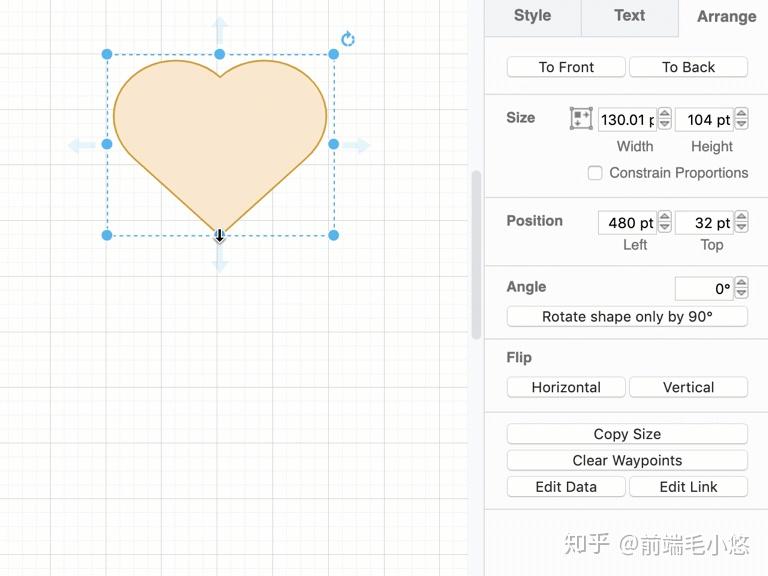Click the Angle stepper arrows
The width and height of the screenshot is (768, 576).
coord(741,288)
